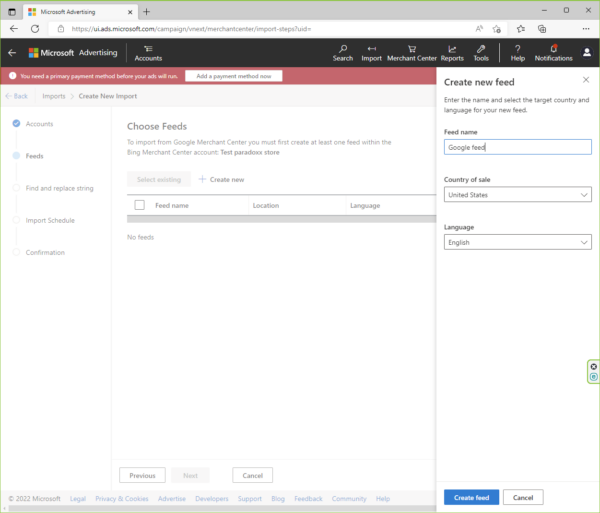Select the Feeds step in sidebar
The image size is (600, 513).
tap(34, 156)
